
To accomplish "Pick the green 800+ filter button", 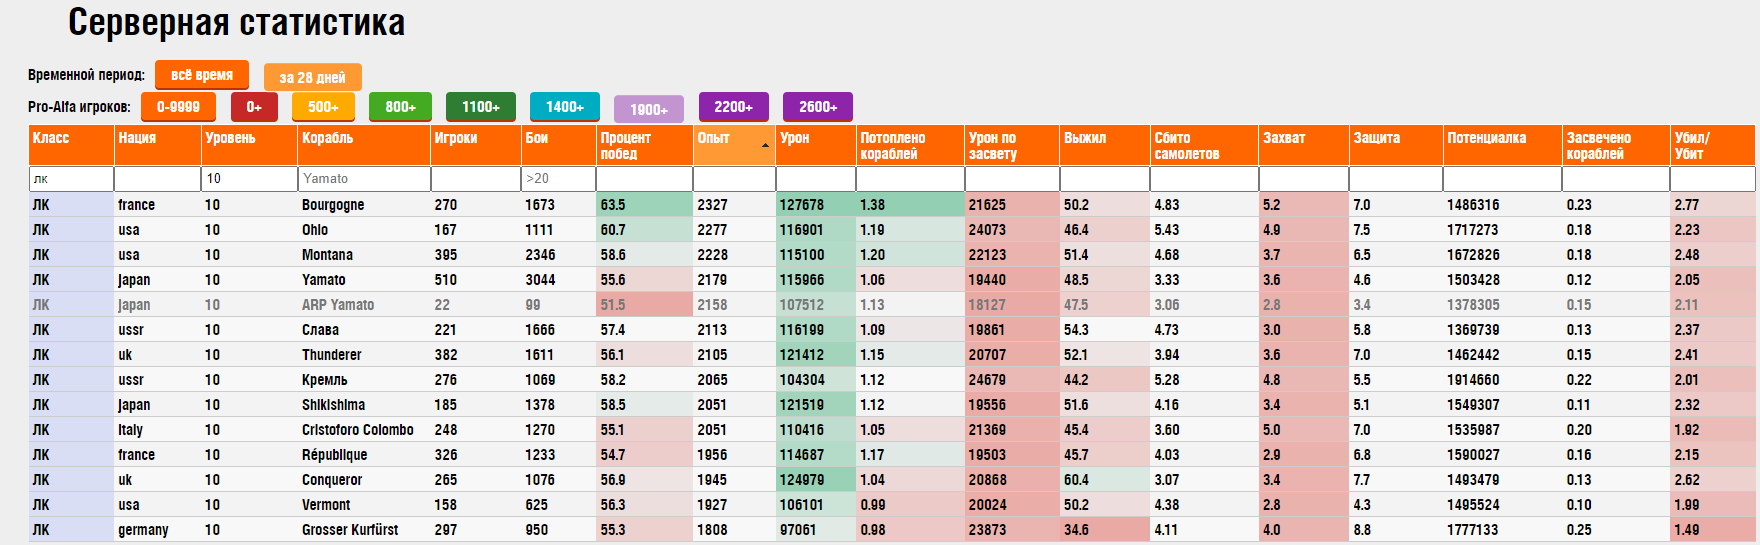I will pos(400,106).
